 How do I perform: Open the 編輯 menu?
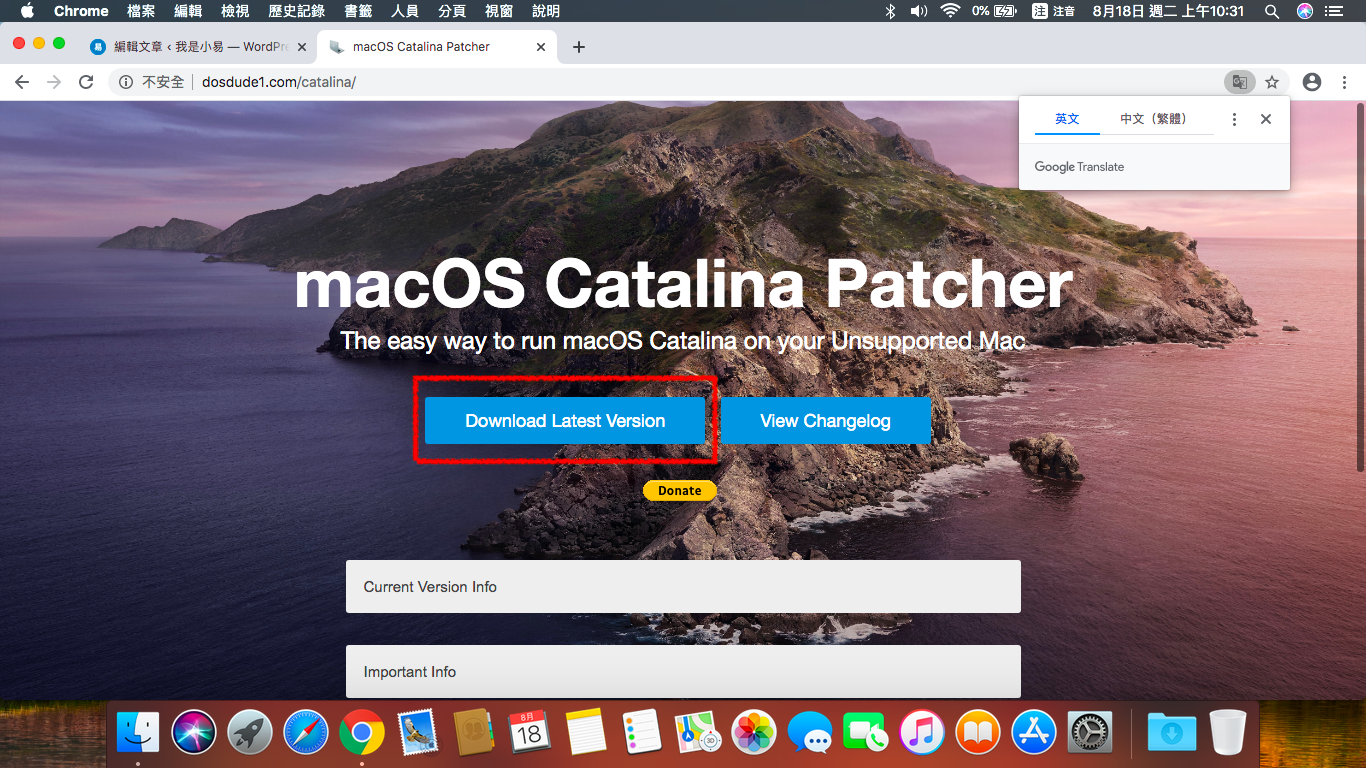pos(188,11)
